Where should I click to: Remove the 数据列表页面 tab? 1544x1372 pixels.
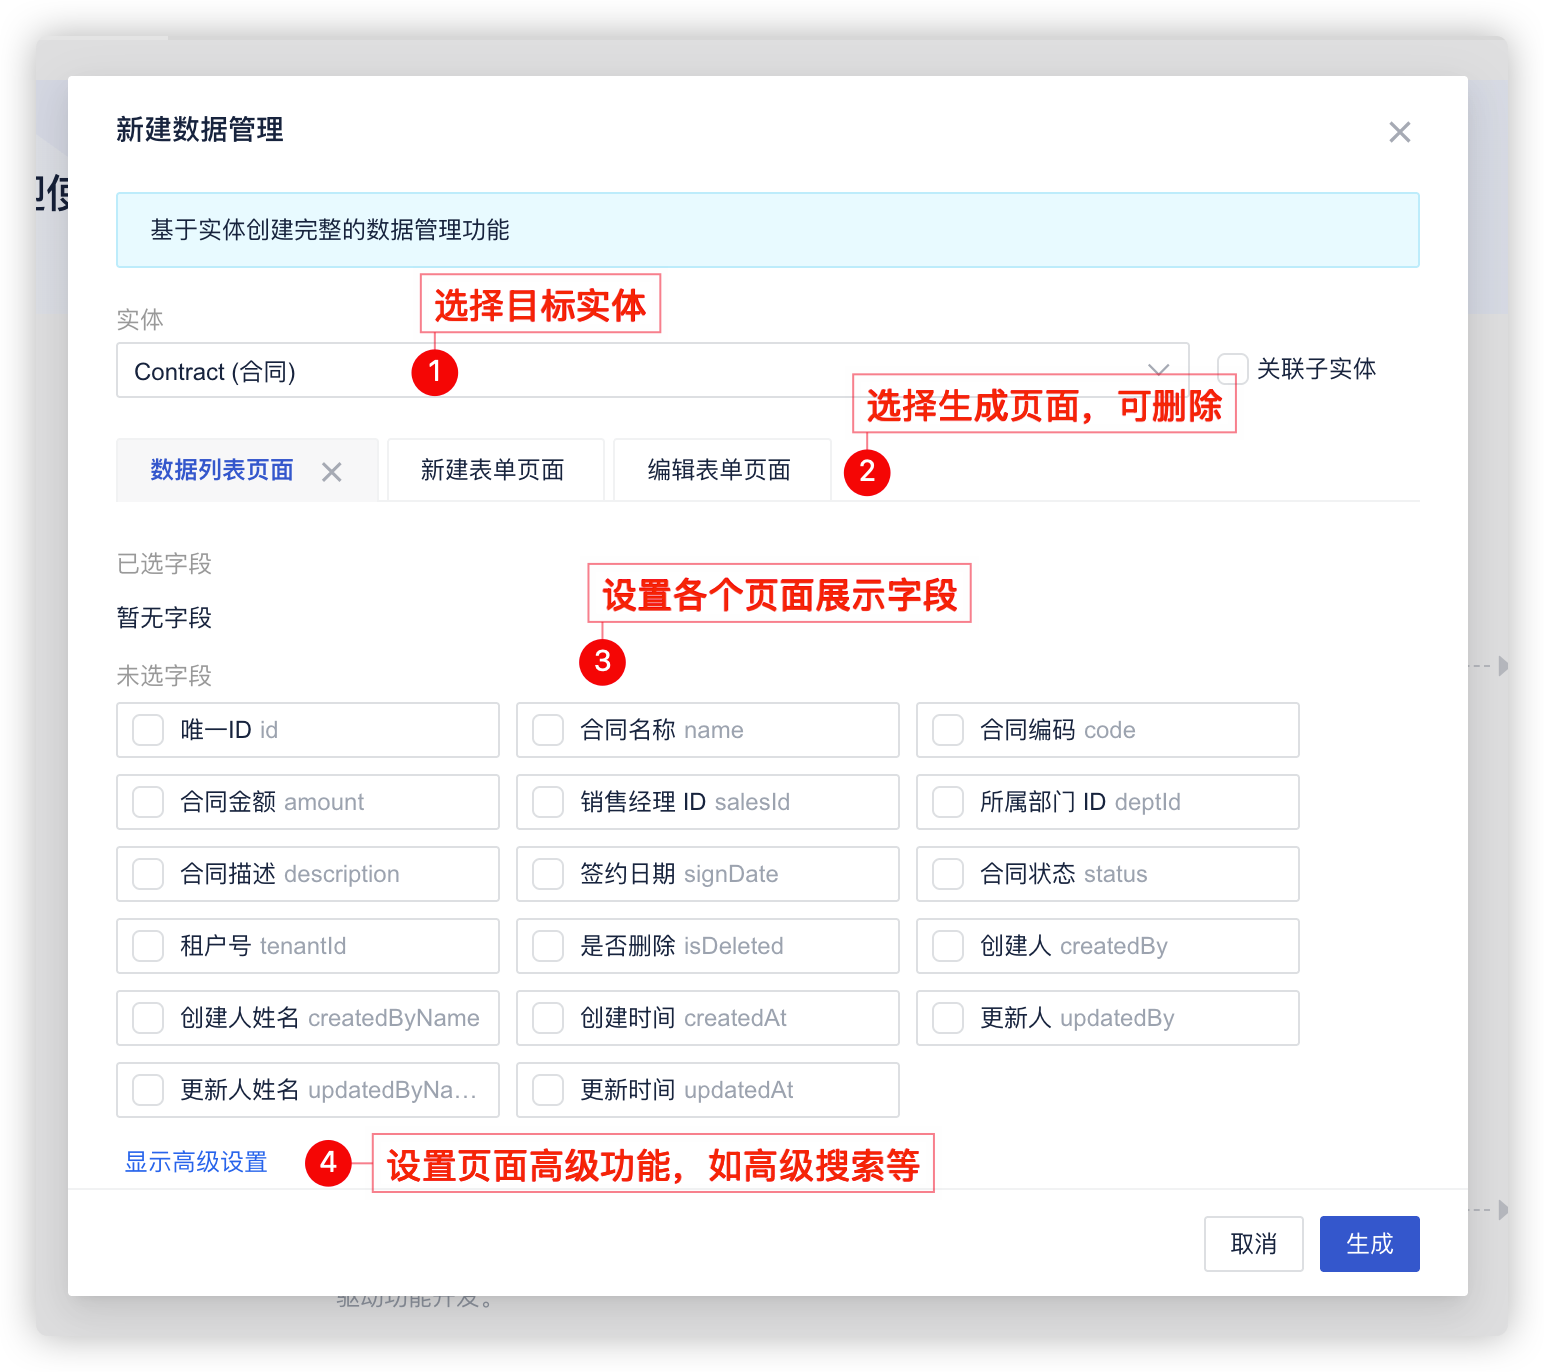(331, 470)
